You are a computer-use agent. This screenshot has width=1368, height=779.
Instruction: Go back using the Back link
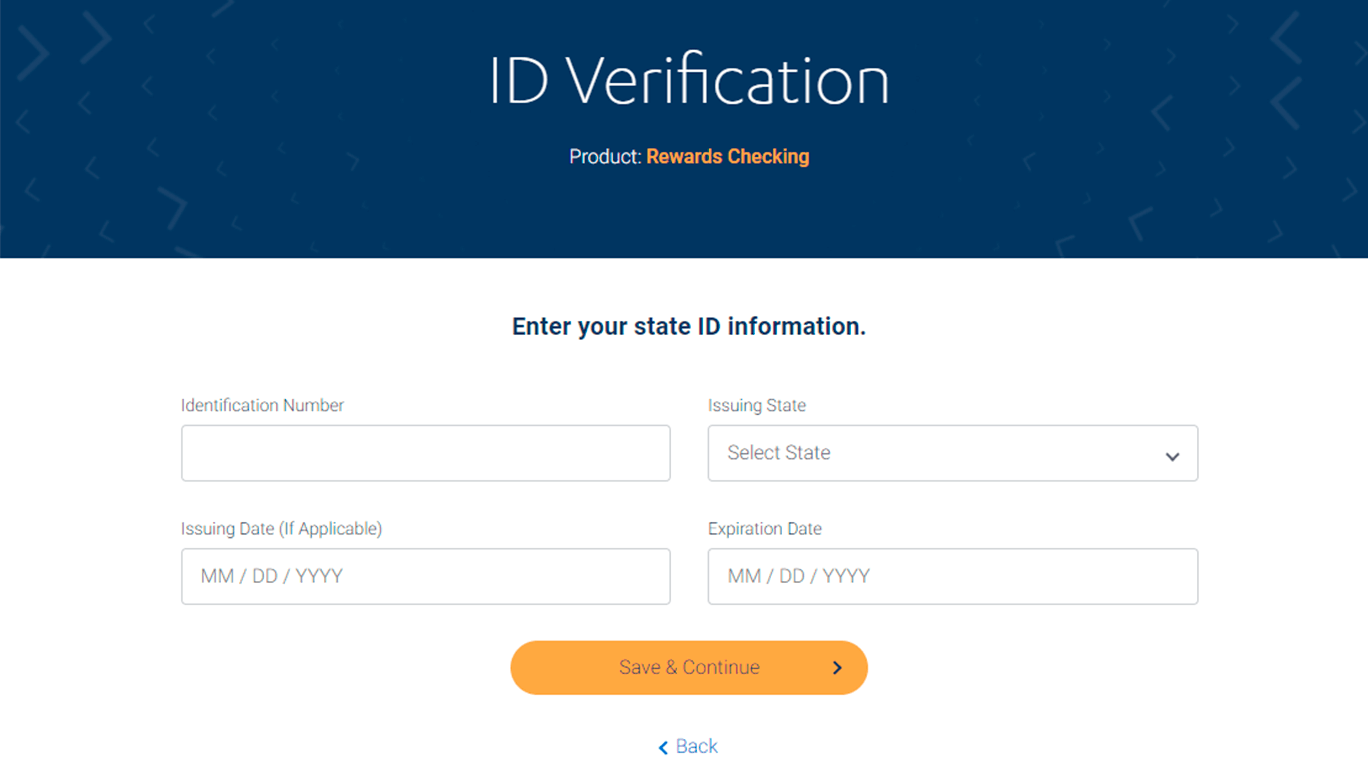coord(696,746)
